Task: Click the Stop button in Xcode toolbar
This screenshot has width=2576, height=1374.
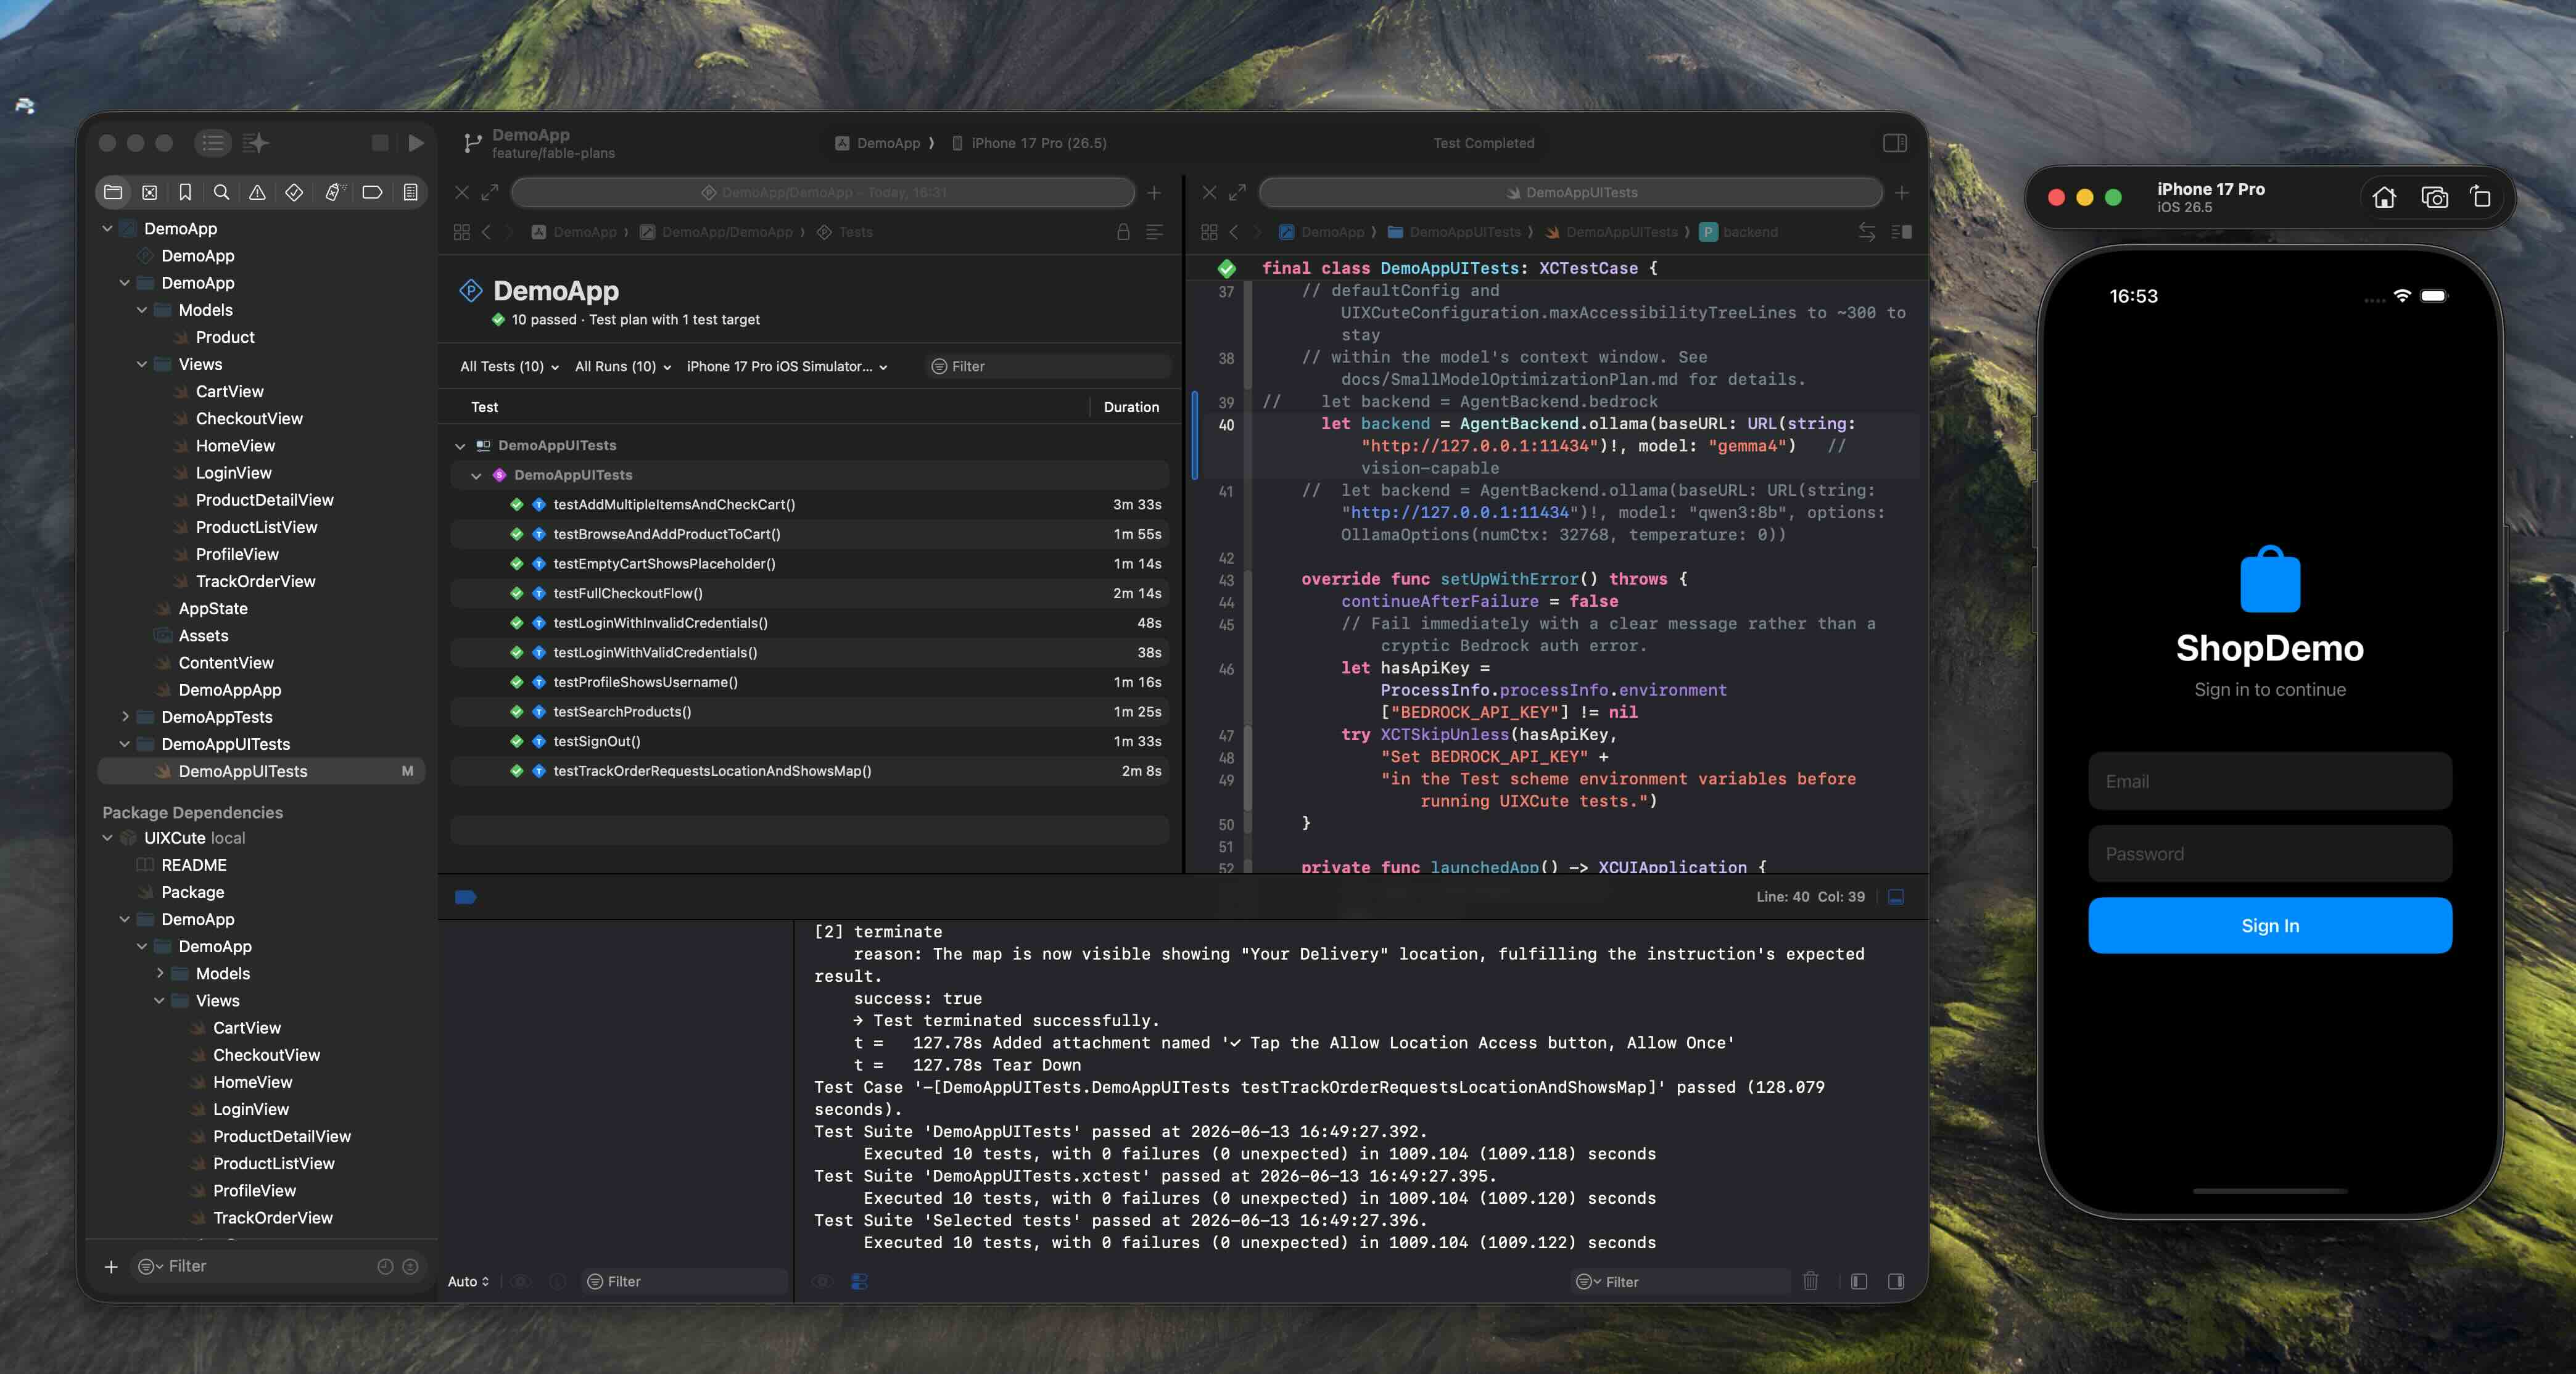Action: 380,143
